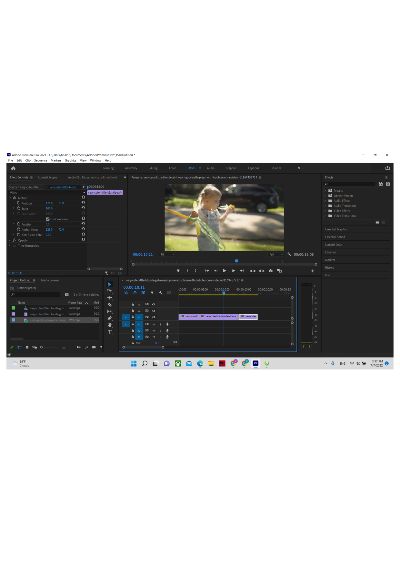
Task: Click the Home icon in top bar
Action: click(13, 168)
